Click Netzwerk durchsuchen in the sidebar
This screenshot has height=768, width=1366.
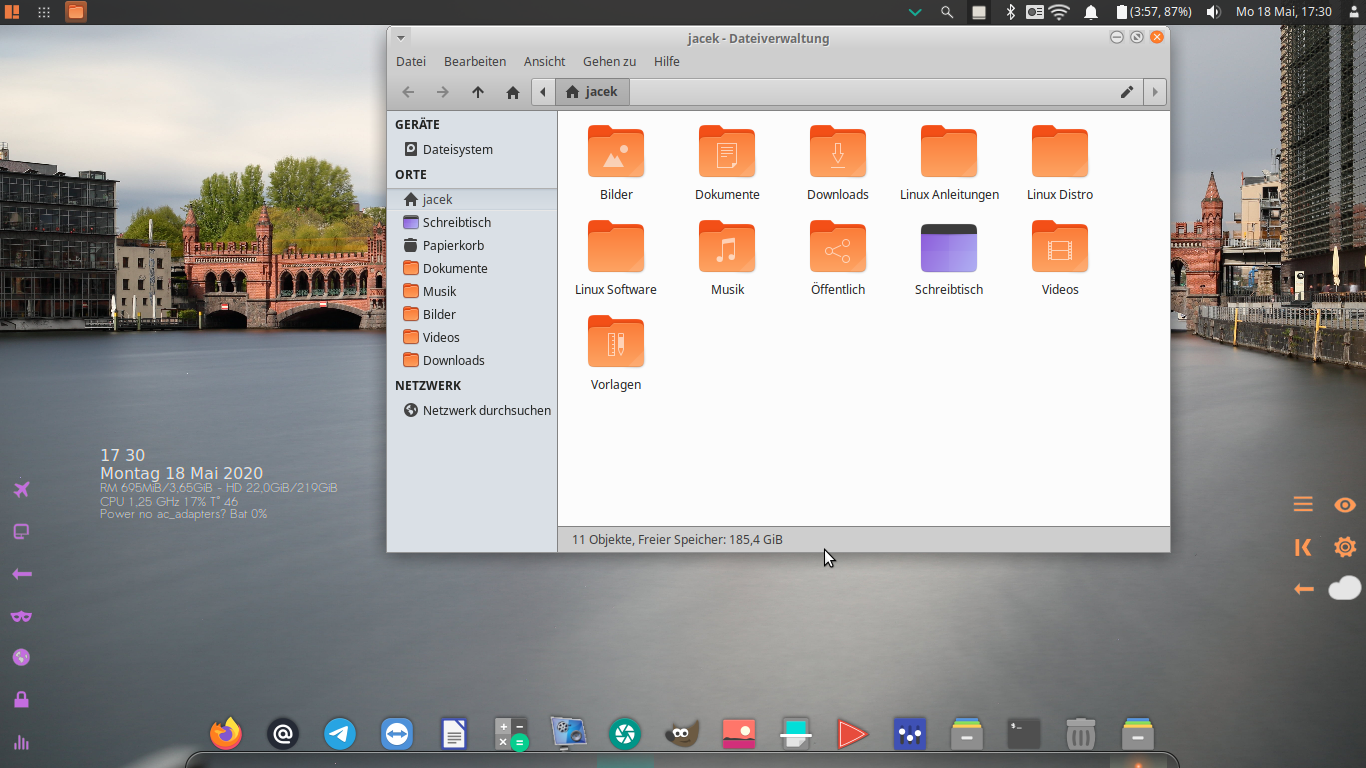pyautogui.click(x=472, y=410)
